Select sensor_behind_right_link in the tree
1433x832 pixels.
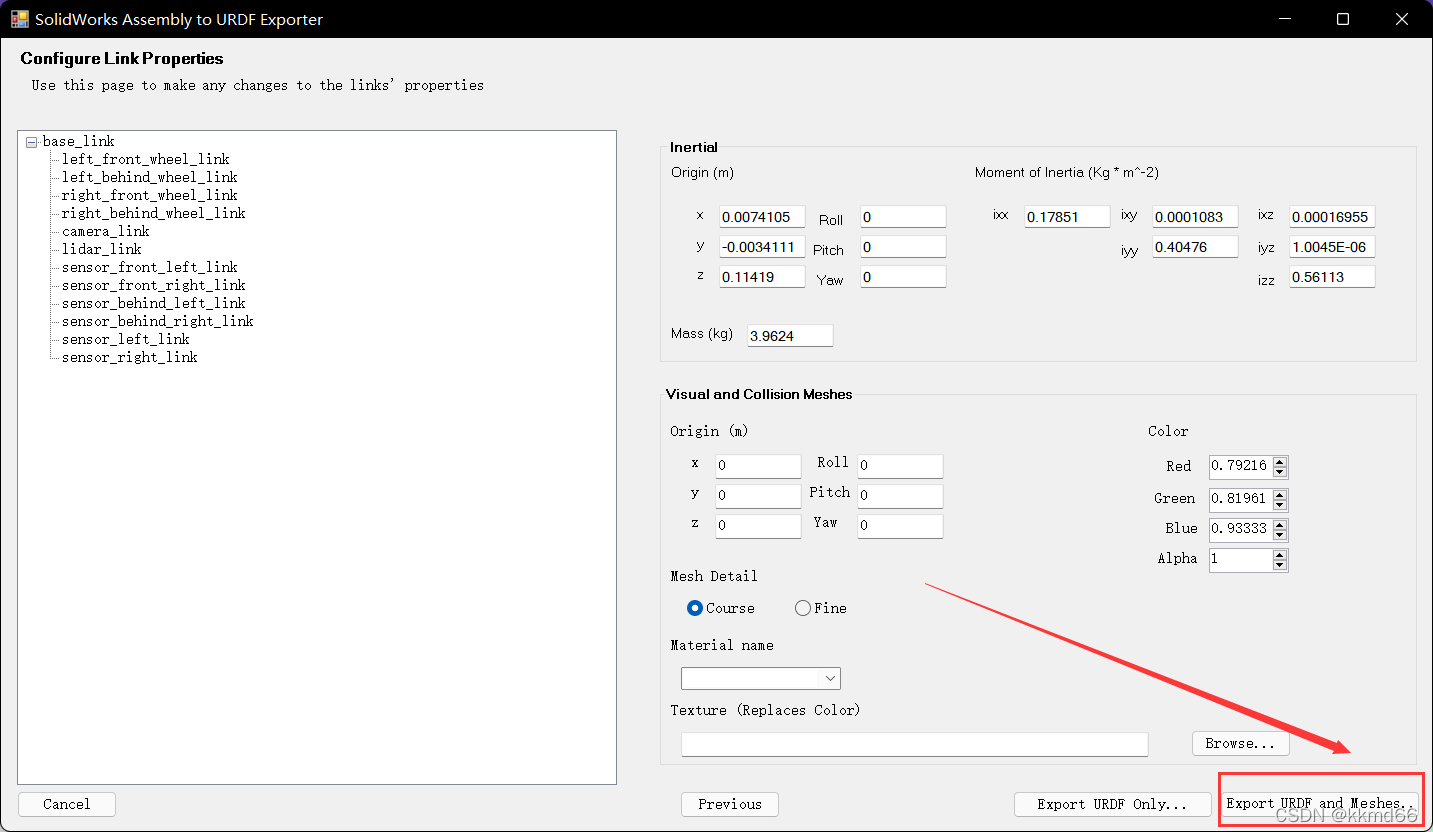pos(158,321)
